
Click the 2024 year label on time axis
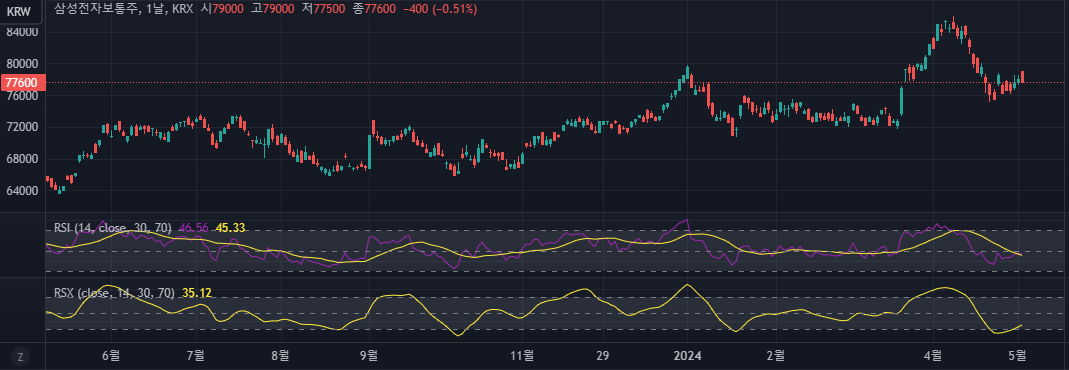coord(687,355)
